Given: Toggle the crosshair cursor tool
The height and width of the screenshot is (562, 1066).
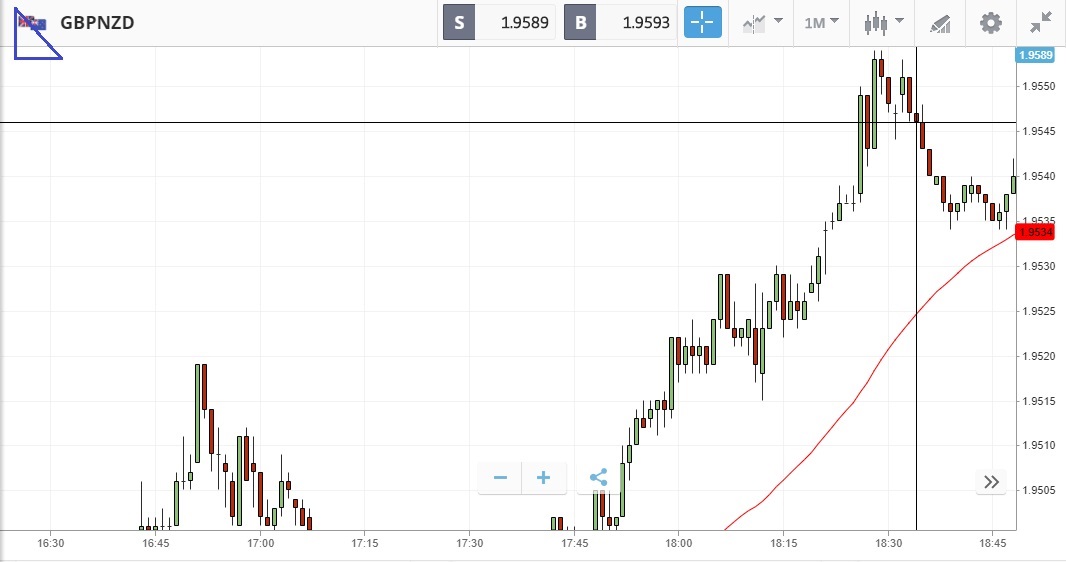Looking at the screenshot, I should tap(702, 22).
